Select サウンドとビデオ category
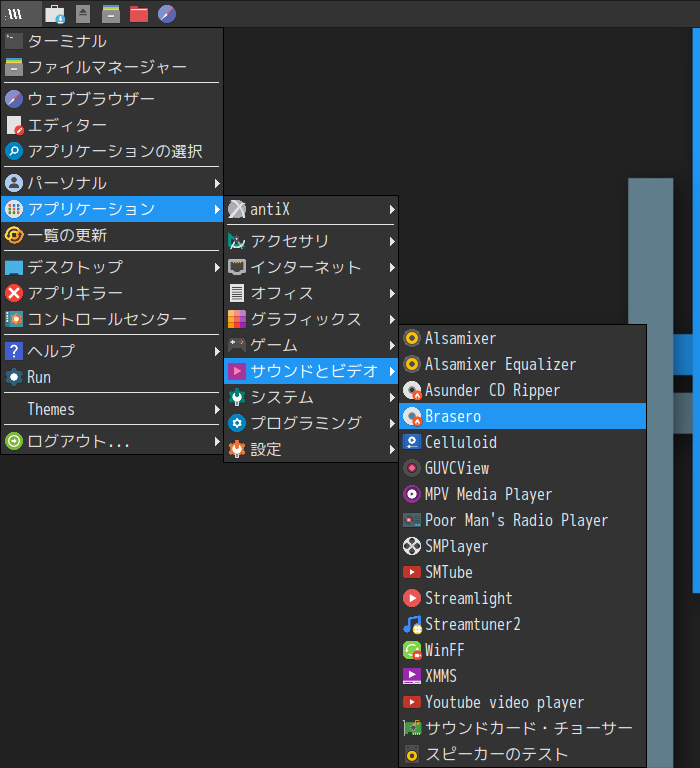This screenshot has height=768, width=700. (x=311, y=371)
